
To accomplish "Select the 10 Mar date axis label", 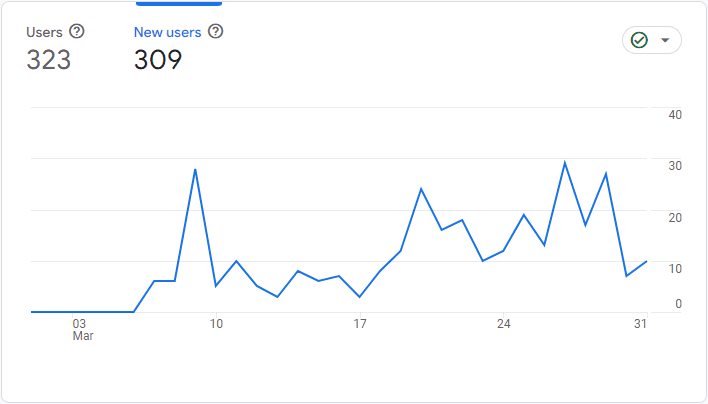I will tap(216, 324).
